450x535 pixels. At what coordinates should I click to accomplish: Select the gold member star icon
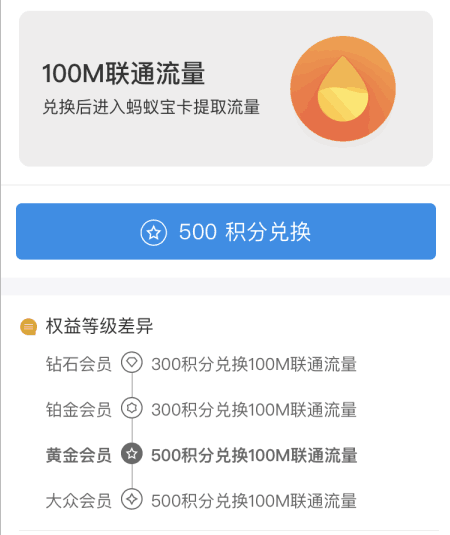pos(132,453)
